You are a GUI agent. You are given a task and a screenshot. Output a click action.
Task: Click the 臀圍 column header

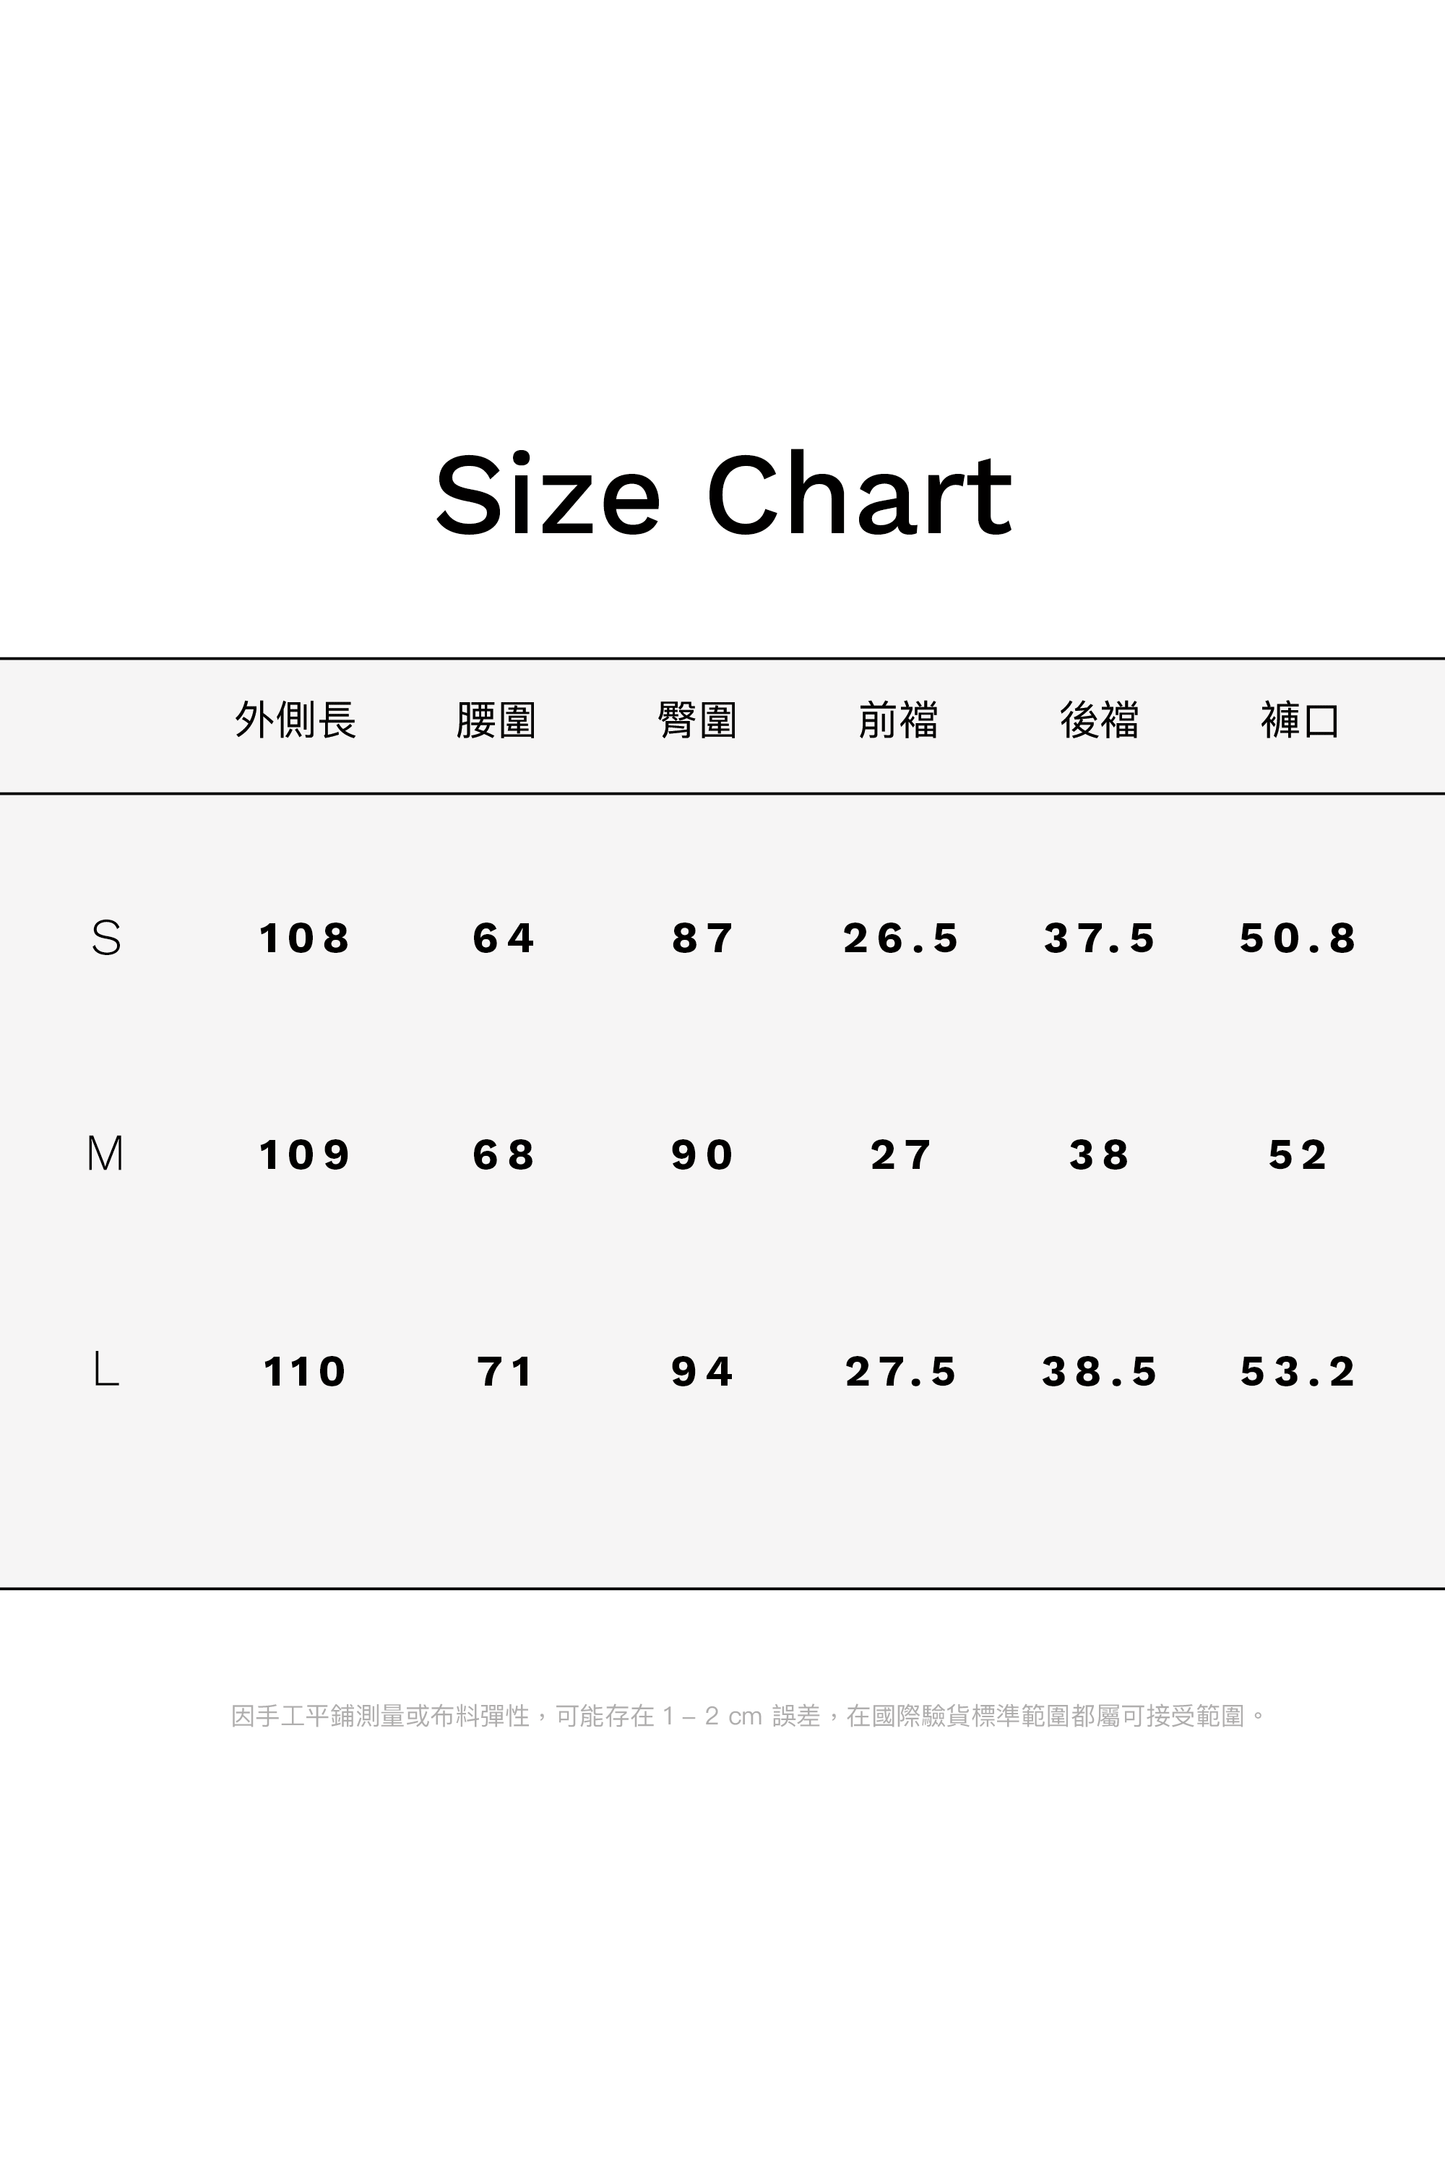(698, 720)
